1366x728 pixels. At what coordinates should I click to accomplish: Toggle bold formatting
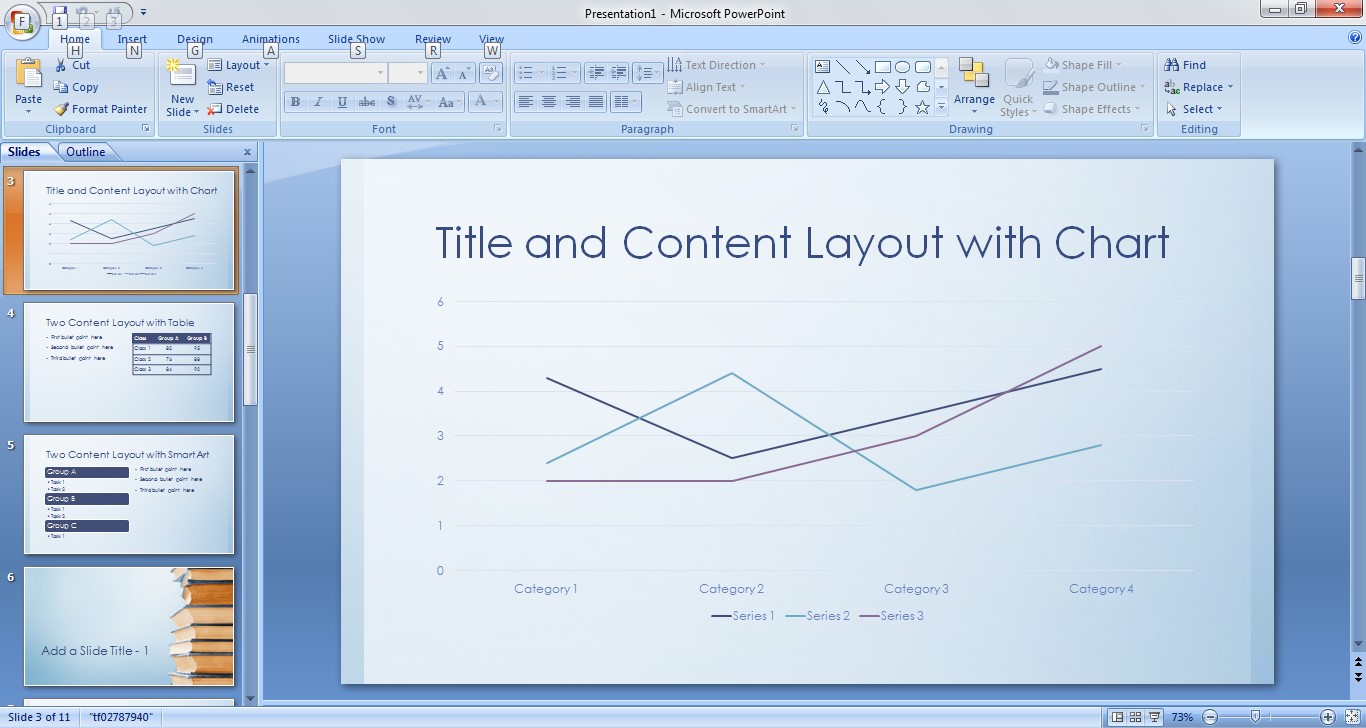[295, 101]
